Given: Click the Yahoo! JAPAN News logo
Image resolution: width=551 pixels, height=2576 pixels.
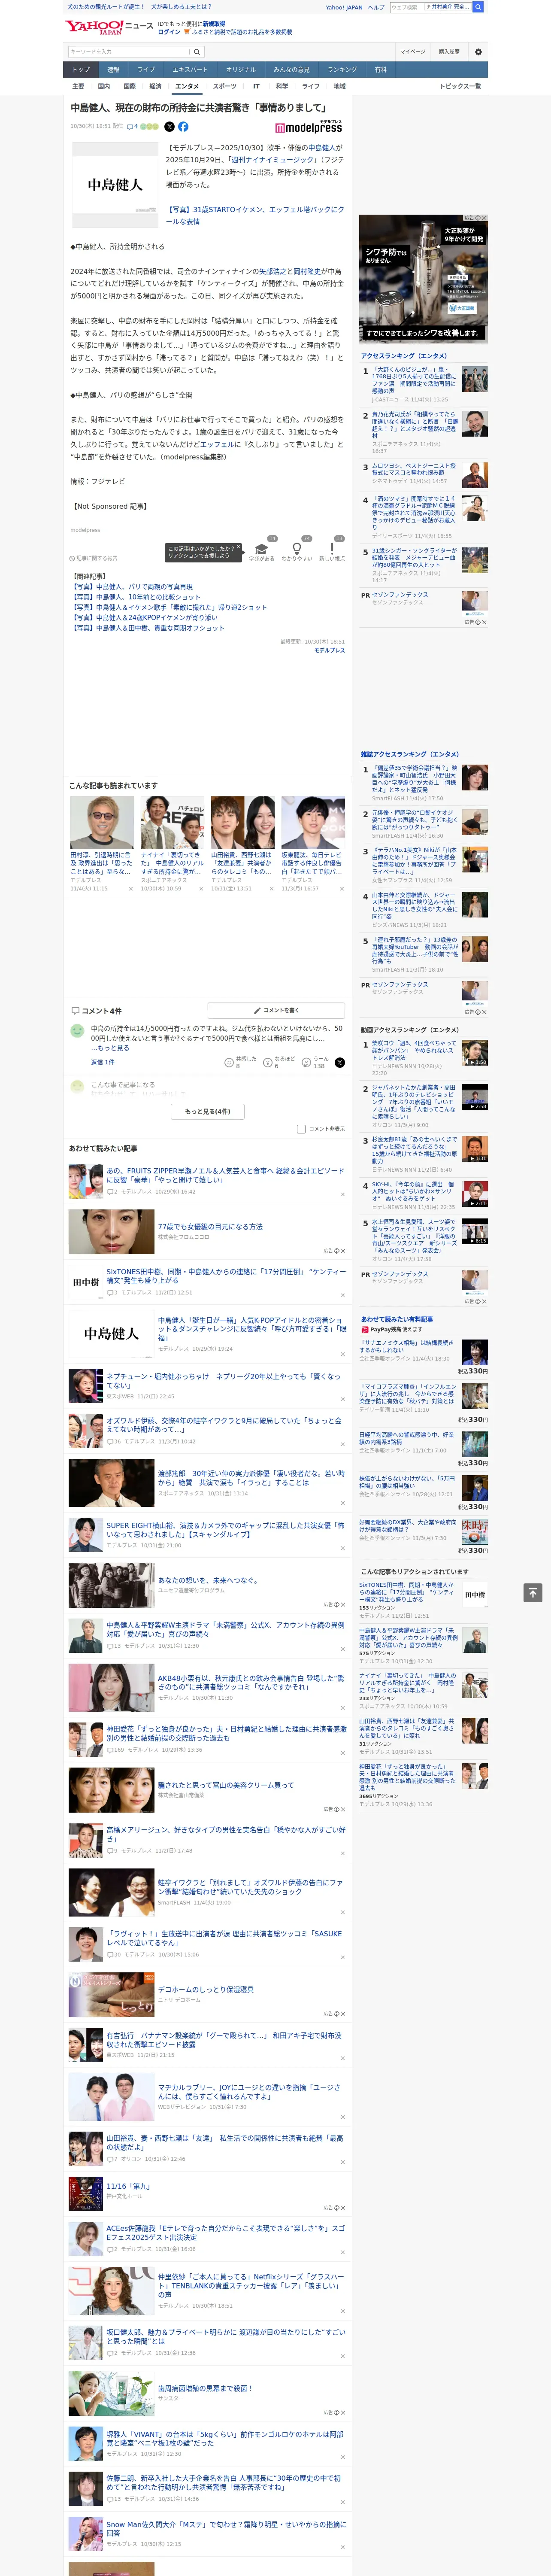Looking at the screenshot, I should (x=109, y=27).
